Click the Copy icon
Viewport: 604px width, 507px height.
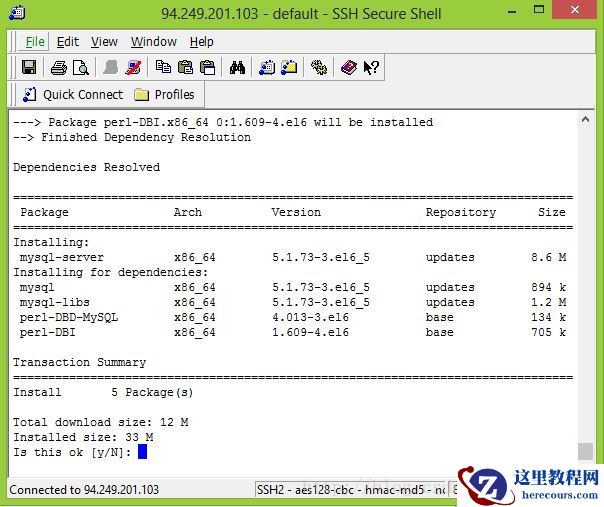pyautogui.click(x=163, y=67)
